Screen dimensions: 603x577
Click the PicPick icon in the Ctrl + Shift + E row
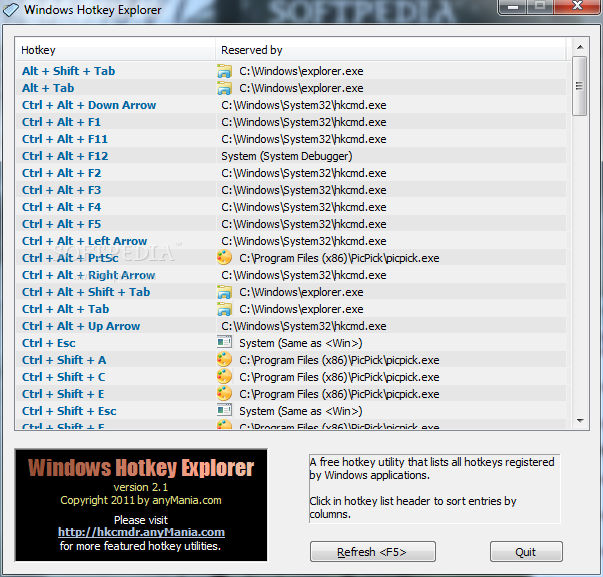pos(224,394)
